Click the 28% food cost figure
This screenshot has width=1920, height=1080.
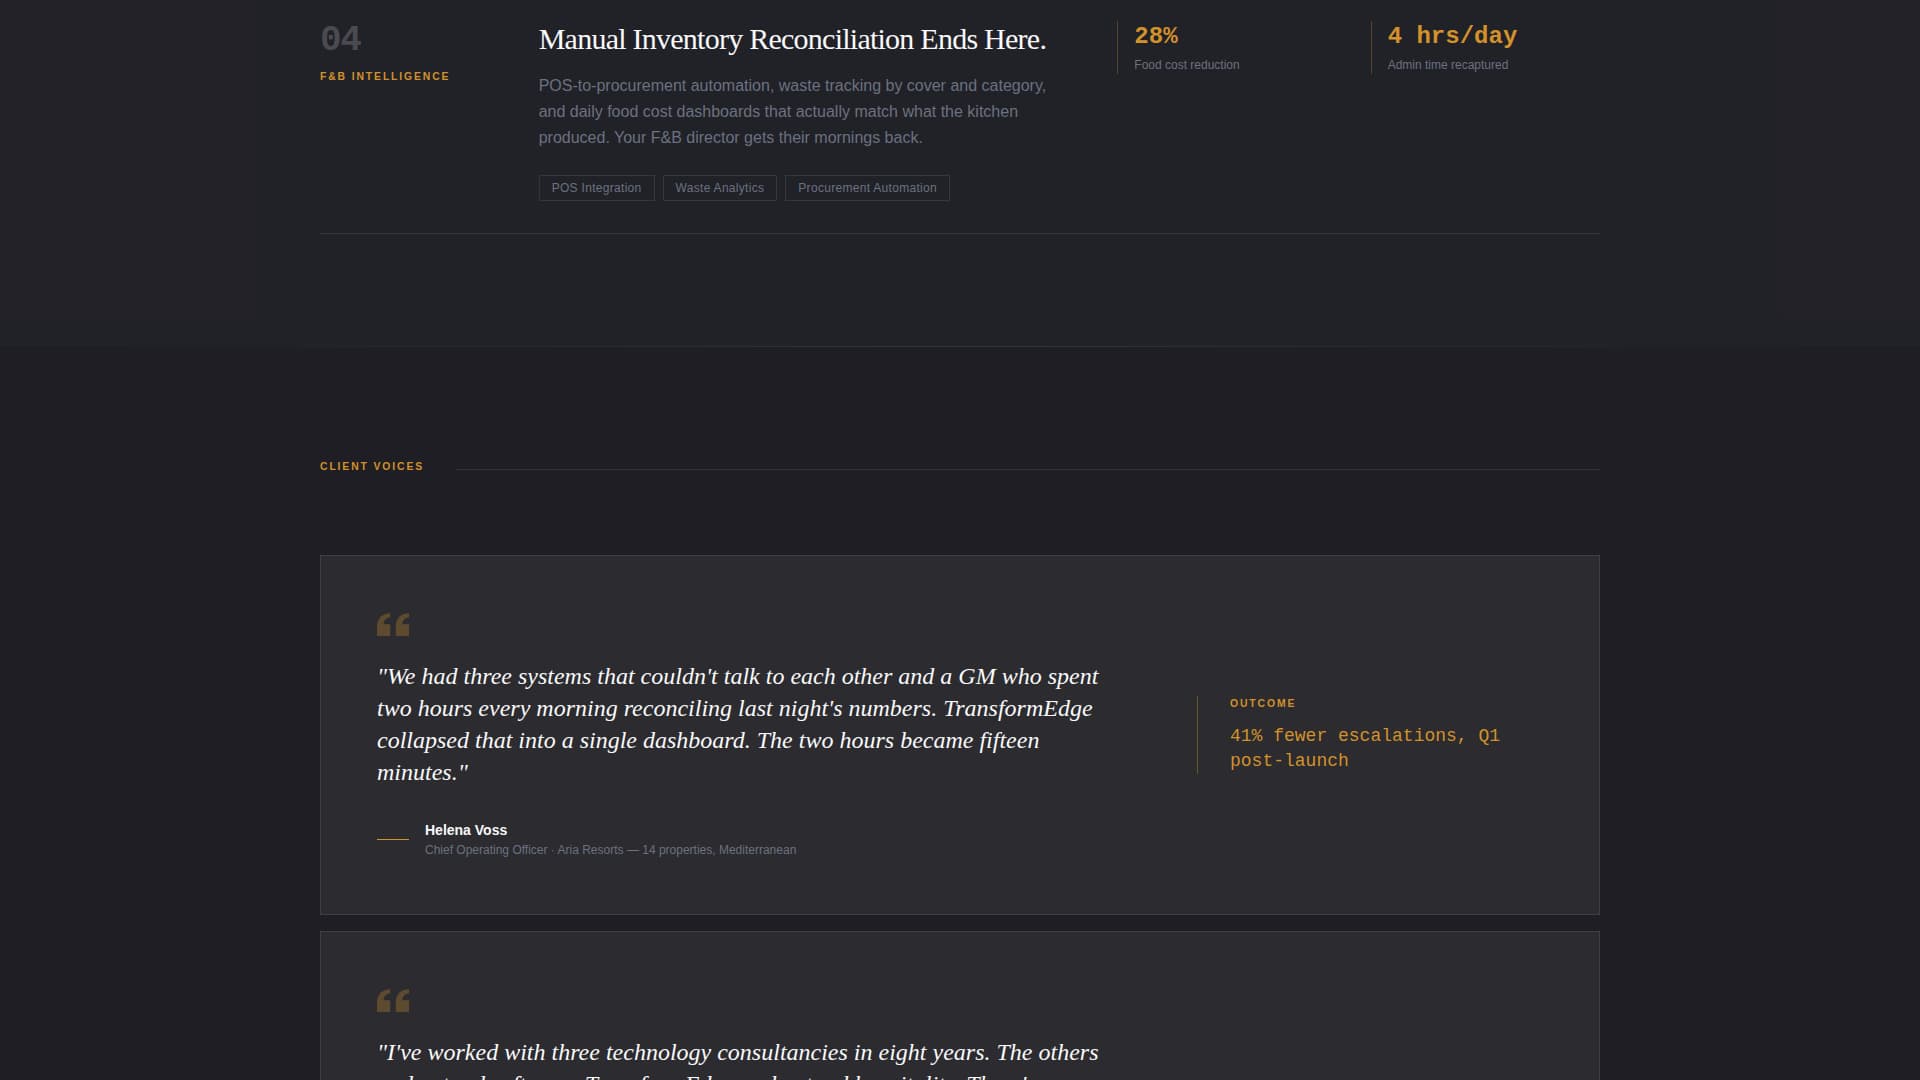pyautogui.click(x=1156, y=36)
